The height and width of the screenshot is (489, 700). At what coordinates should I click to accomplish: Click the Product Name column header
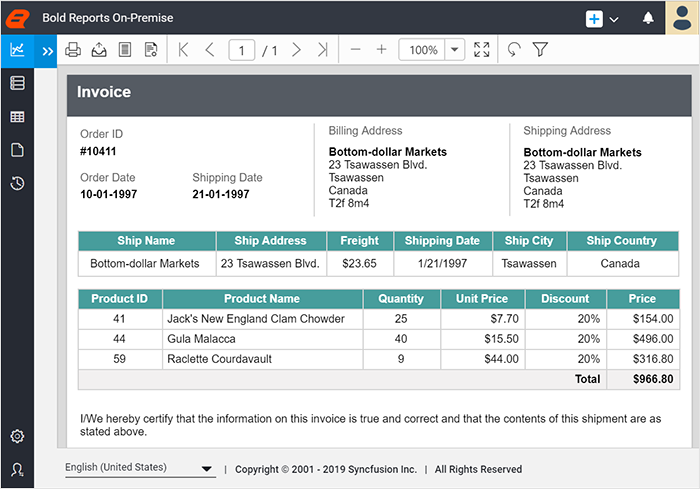point(262,299)
